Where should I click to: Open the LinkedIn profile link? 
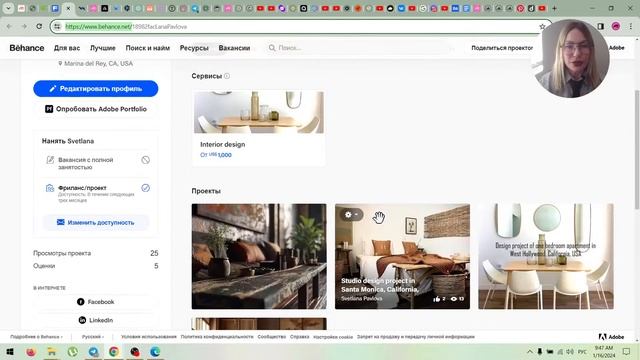(x=96, y=320)
